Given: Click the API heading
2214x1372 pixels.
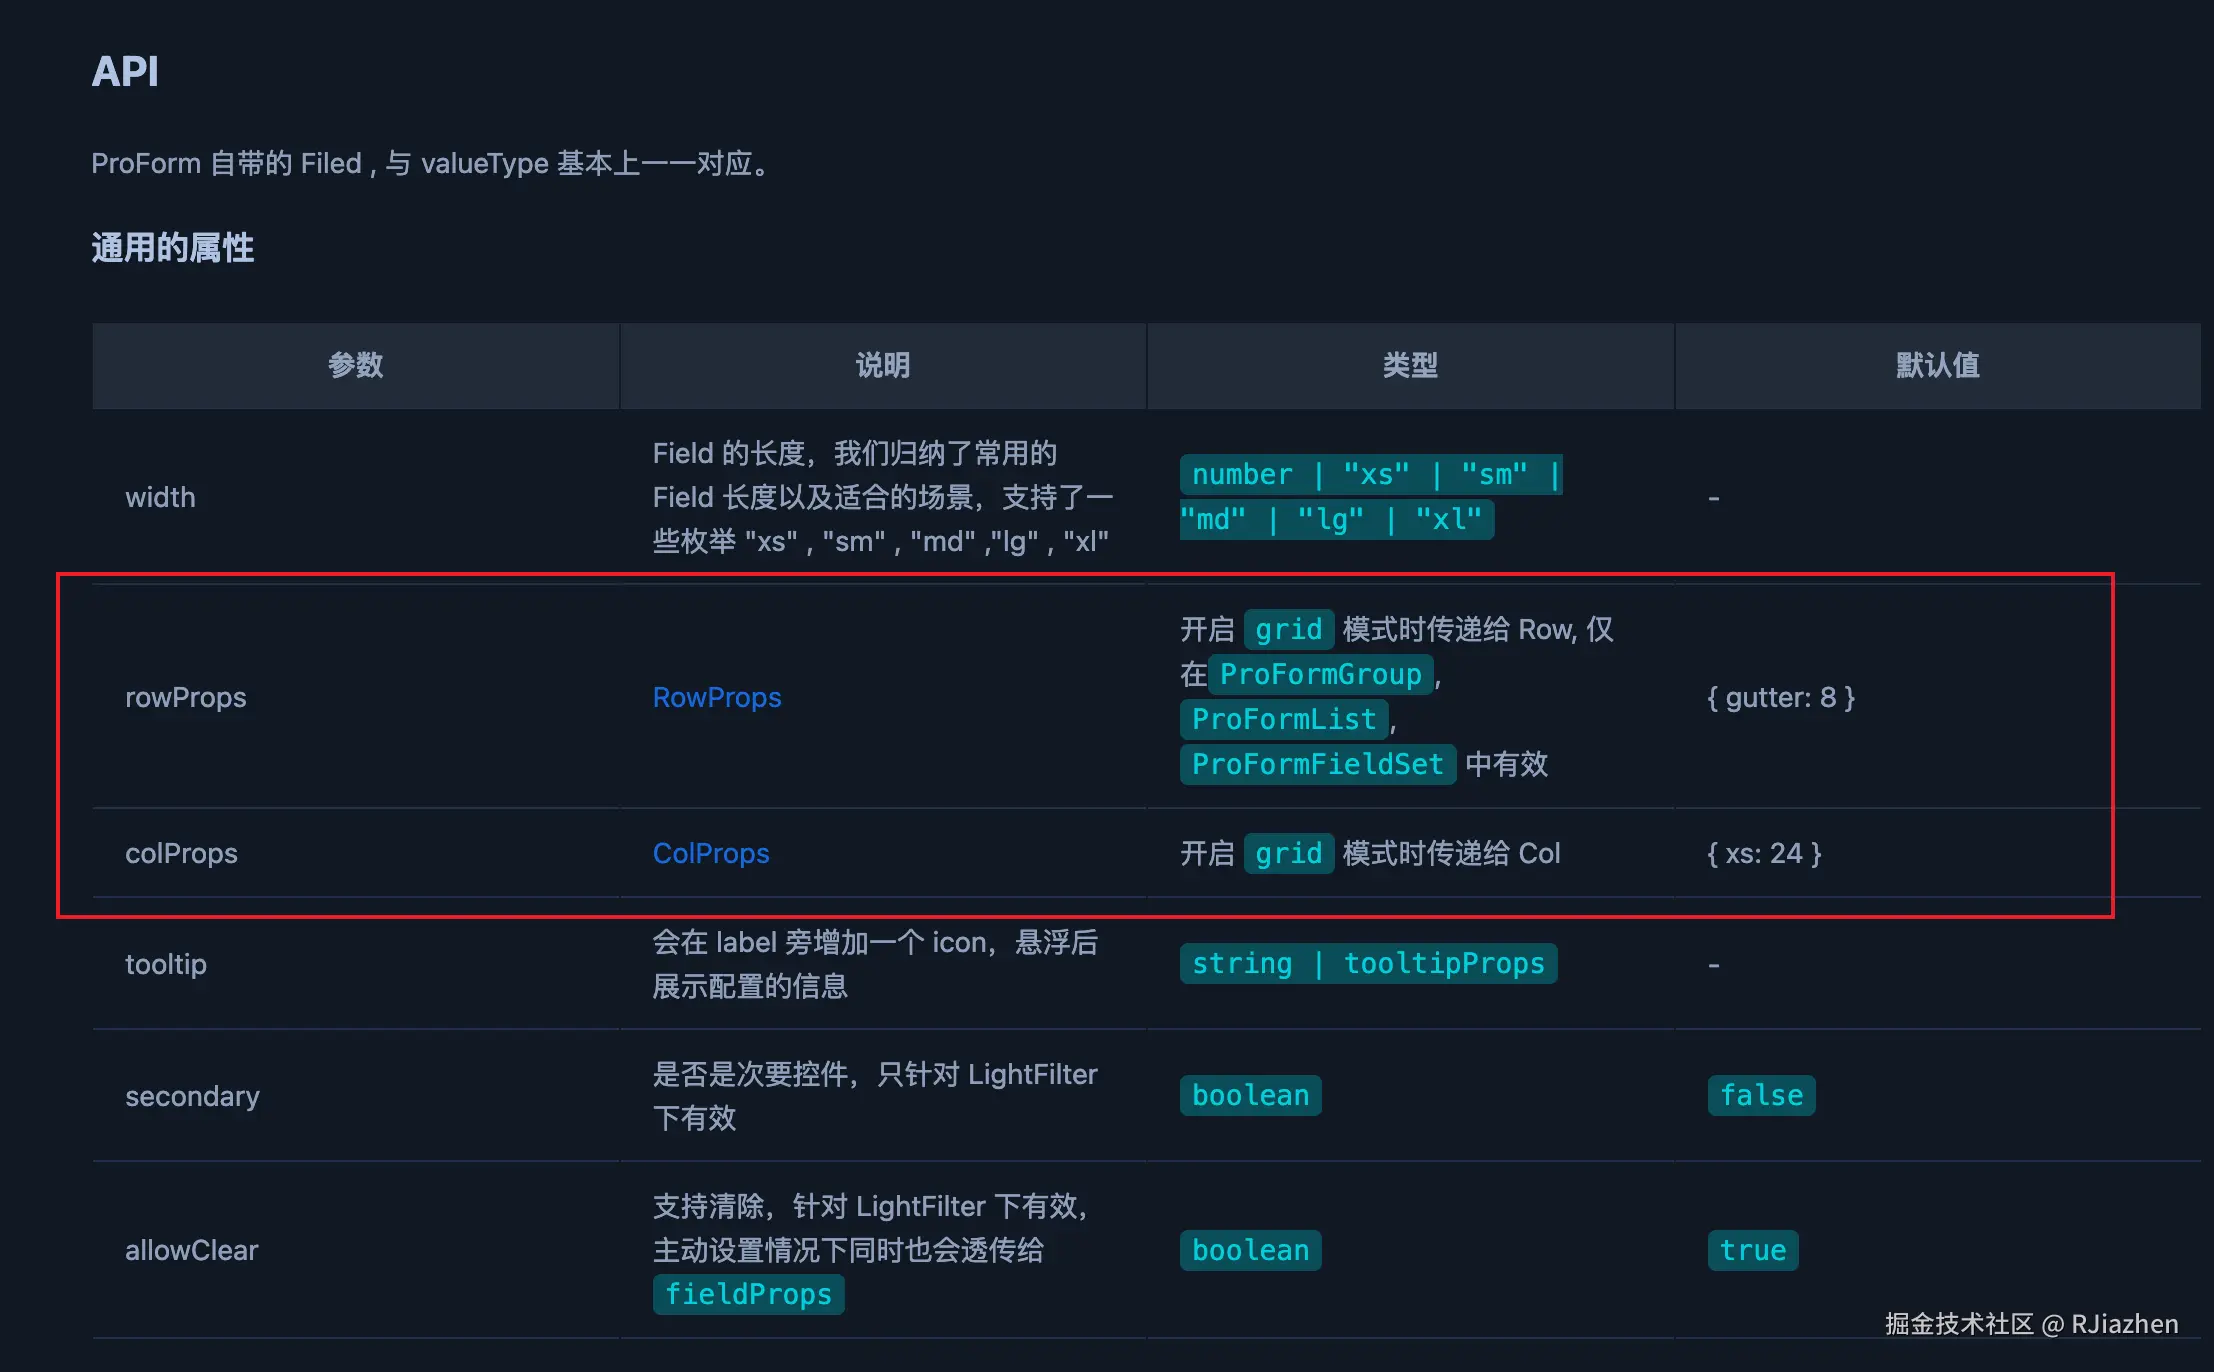Looking at the screenshot, I should (125, 71).
